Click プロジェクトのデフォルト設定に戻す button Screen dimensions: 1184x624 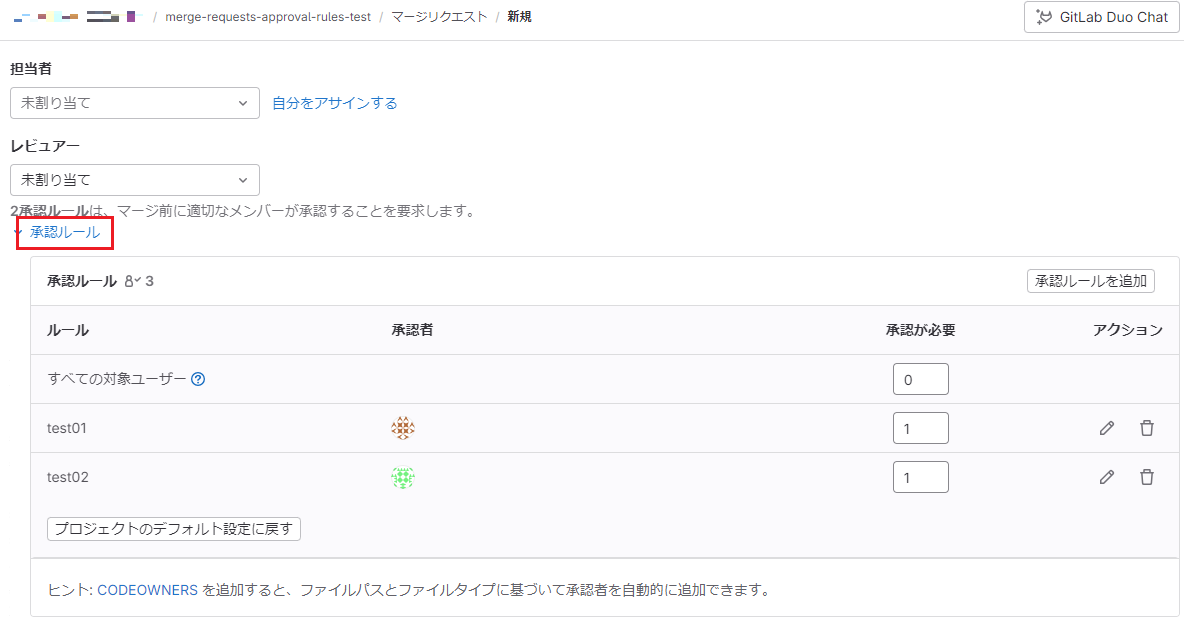(172, 529)
